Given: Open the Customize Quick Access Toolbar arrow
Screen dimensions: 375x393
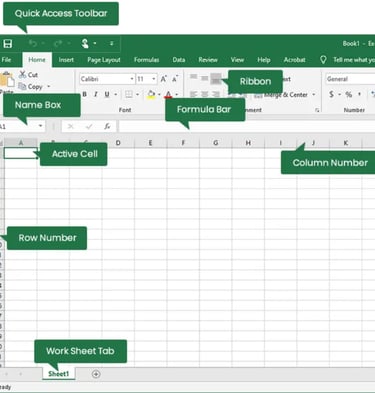Looking at the screenshot, I should coord(112,43).
